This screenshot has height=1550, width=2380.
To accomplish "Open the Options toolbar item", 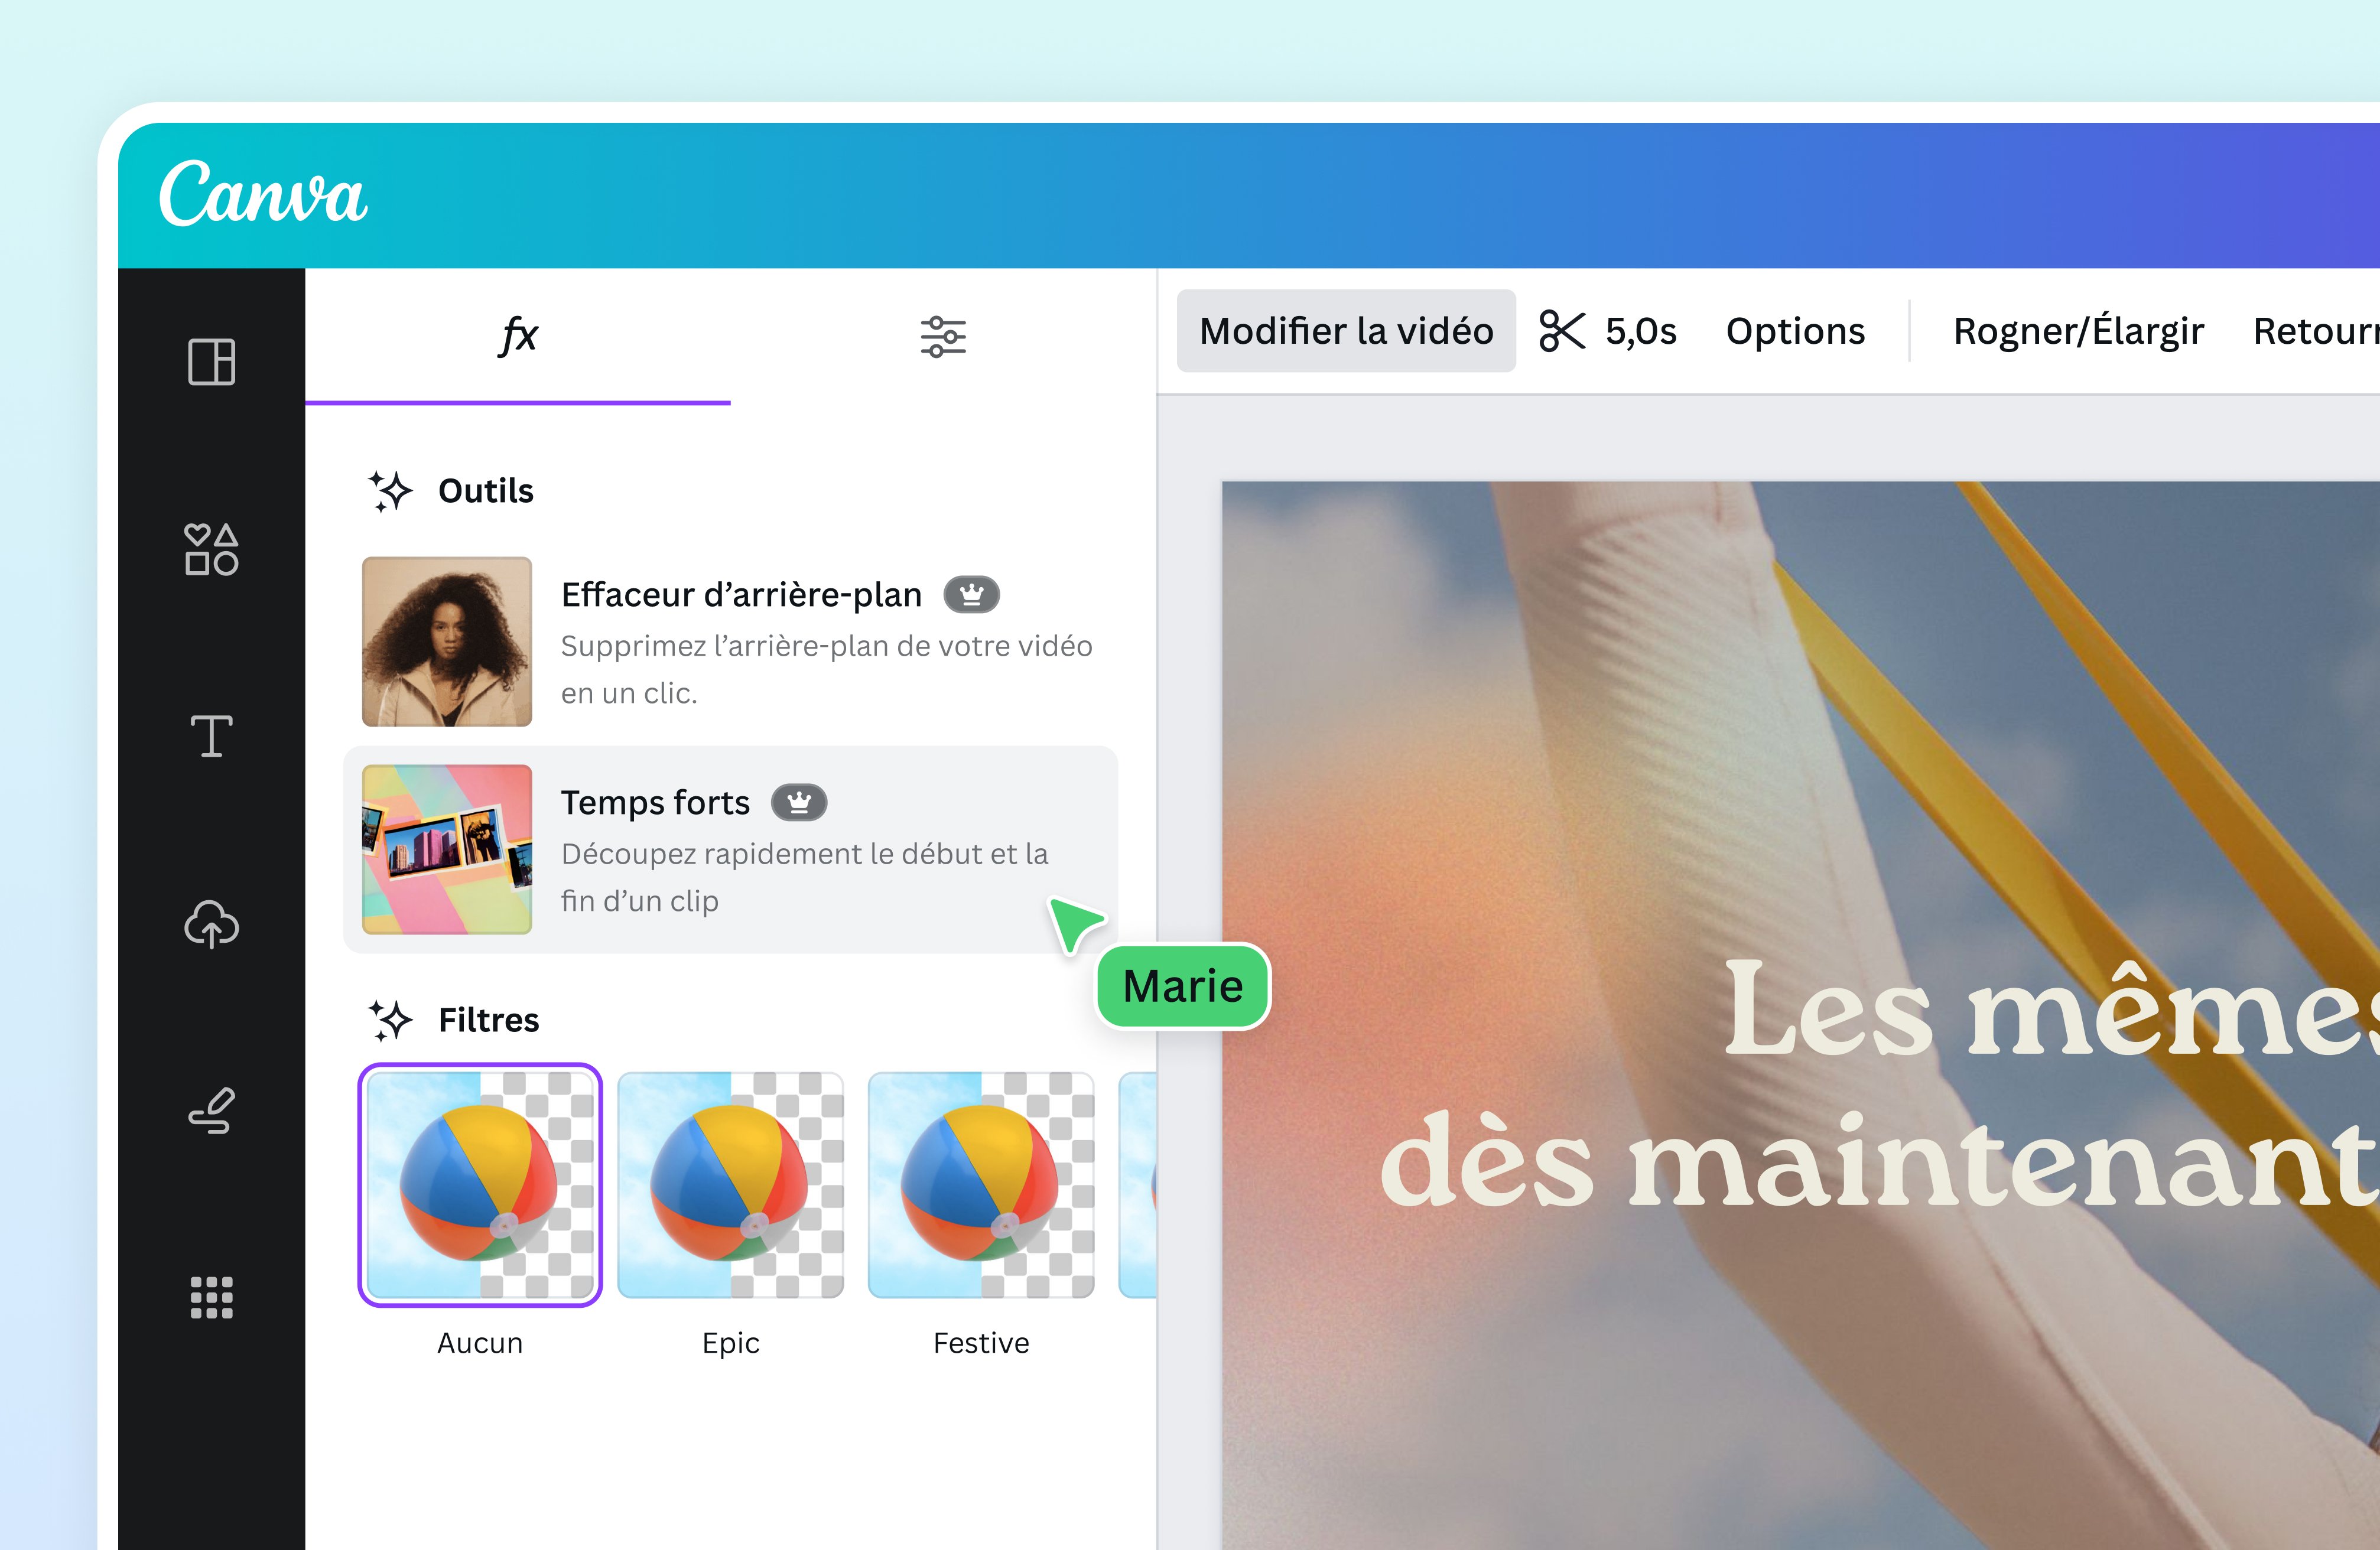I will pos(1795,331).
